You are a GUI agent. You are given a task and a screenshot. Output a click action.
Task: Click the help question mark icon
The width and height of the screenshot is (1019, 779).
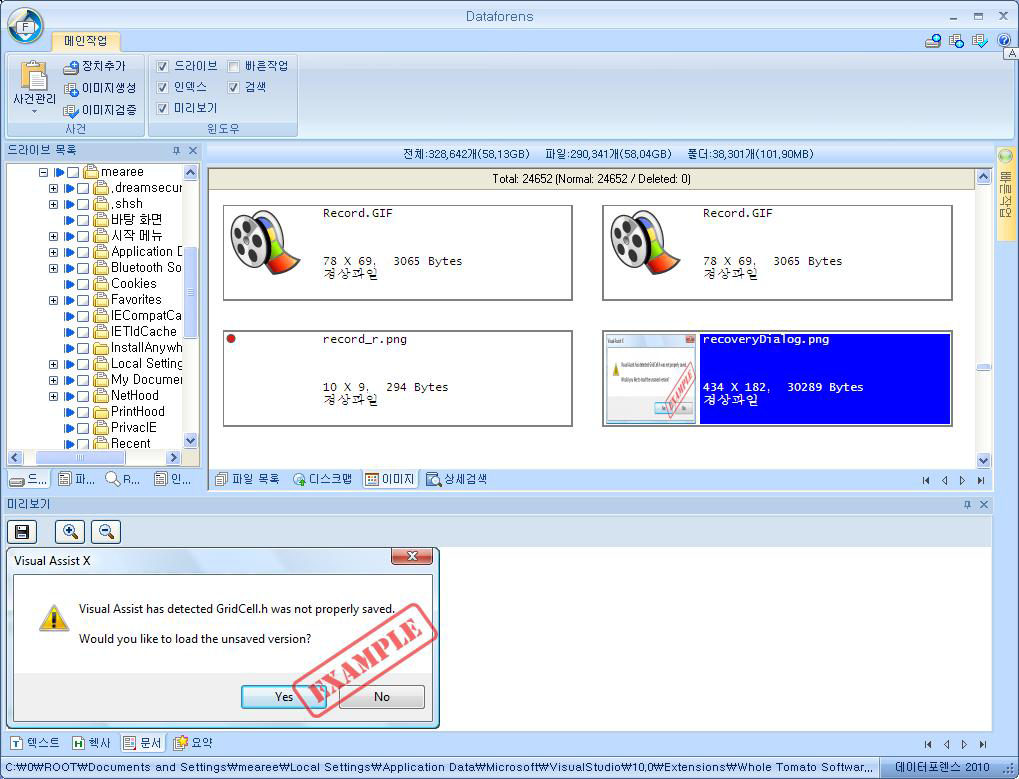1003,40
